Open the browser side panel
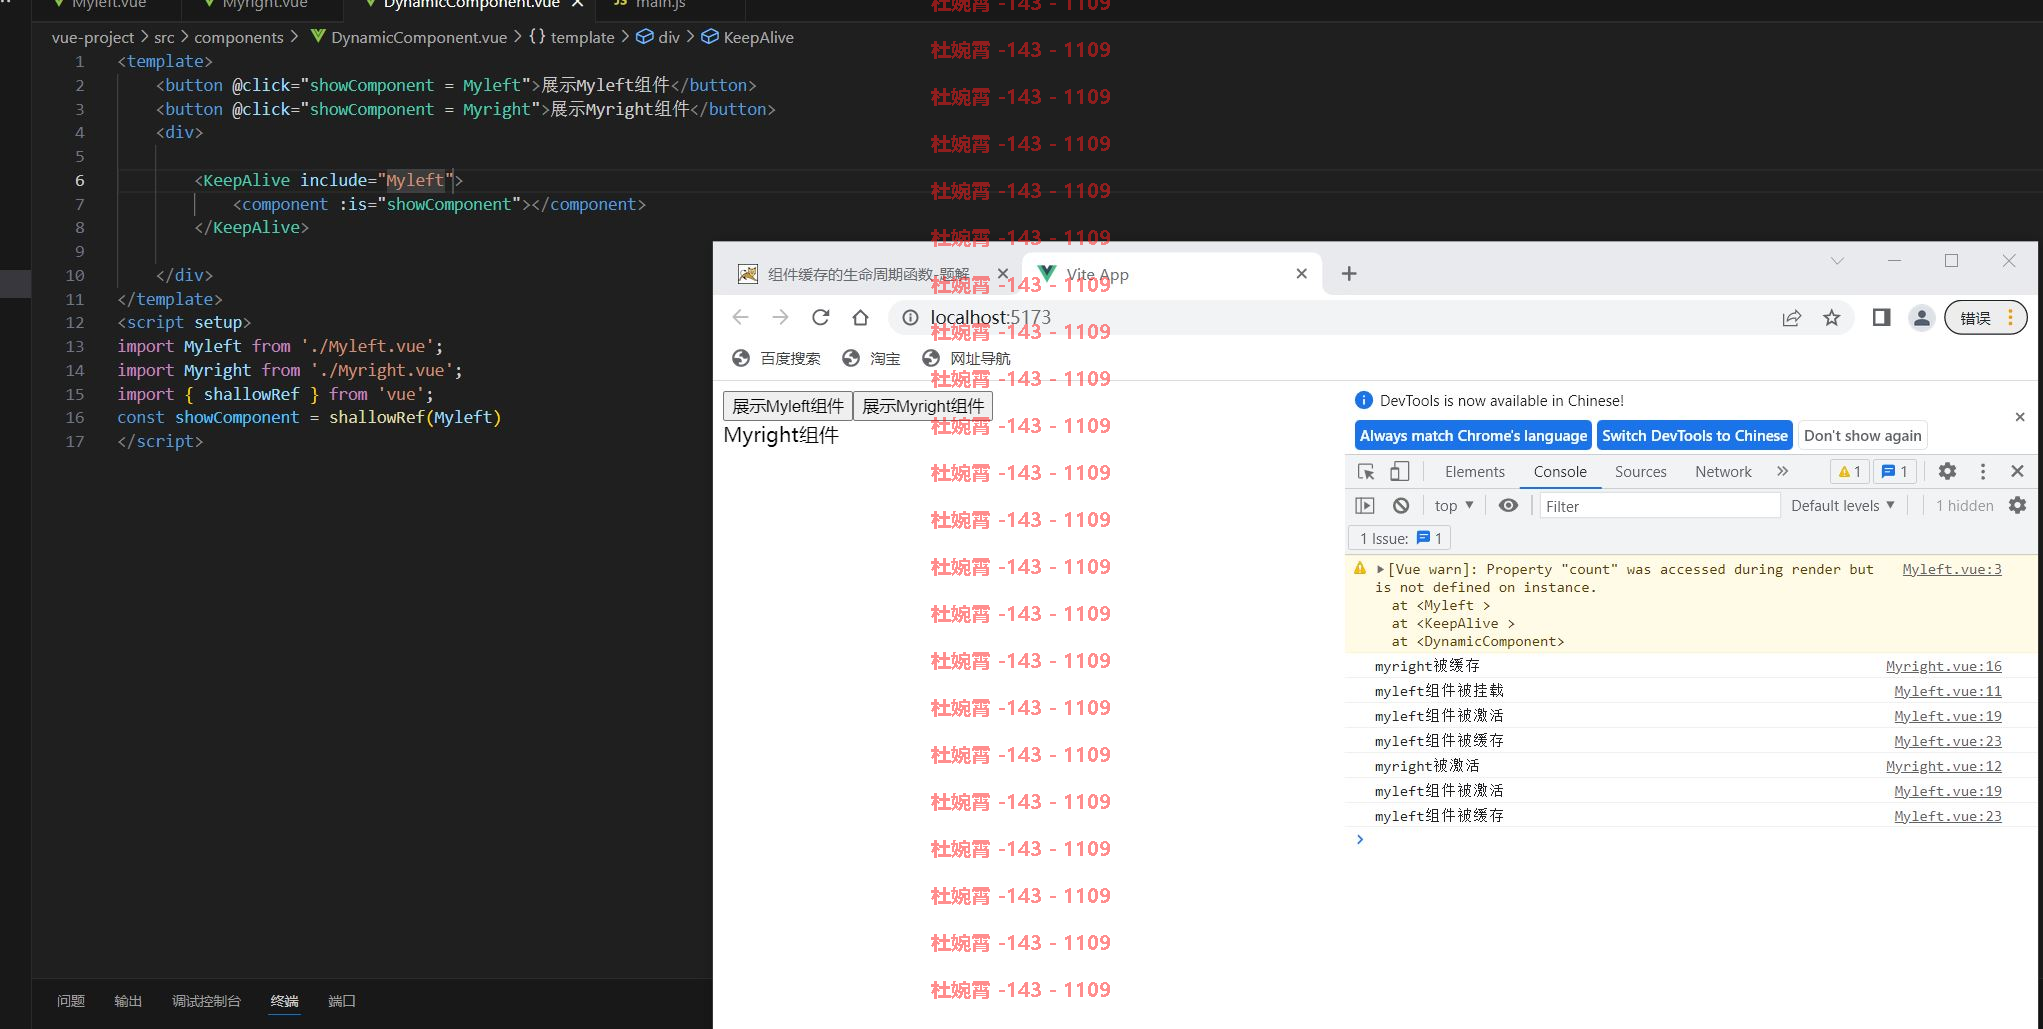 1881,318
